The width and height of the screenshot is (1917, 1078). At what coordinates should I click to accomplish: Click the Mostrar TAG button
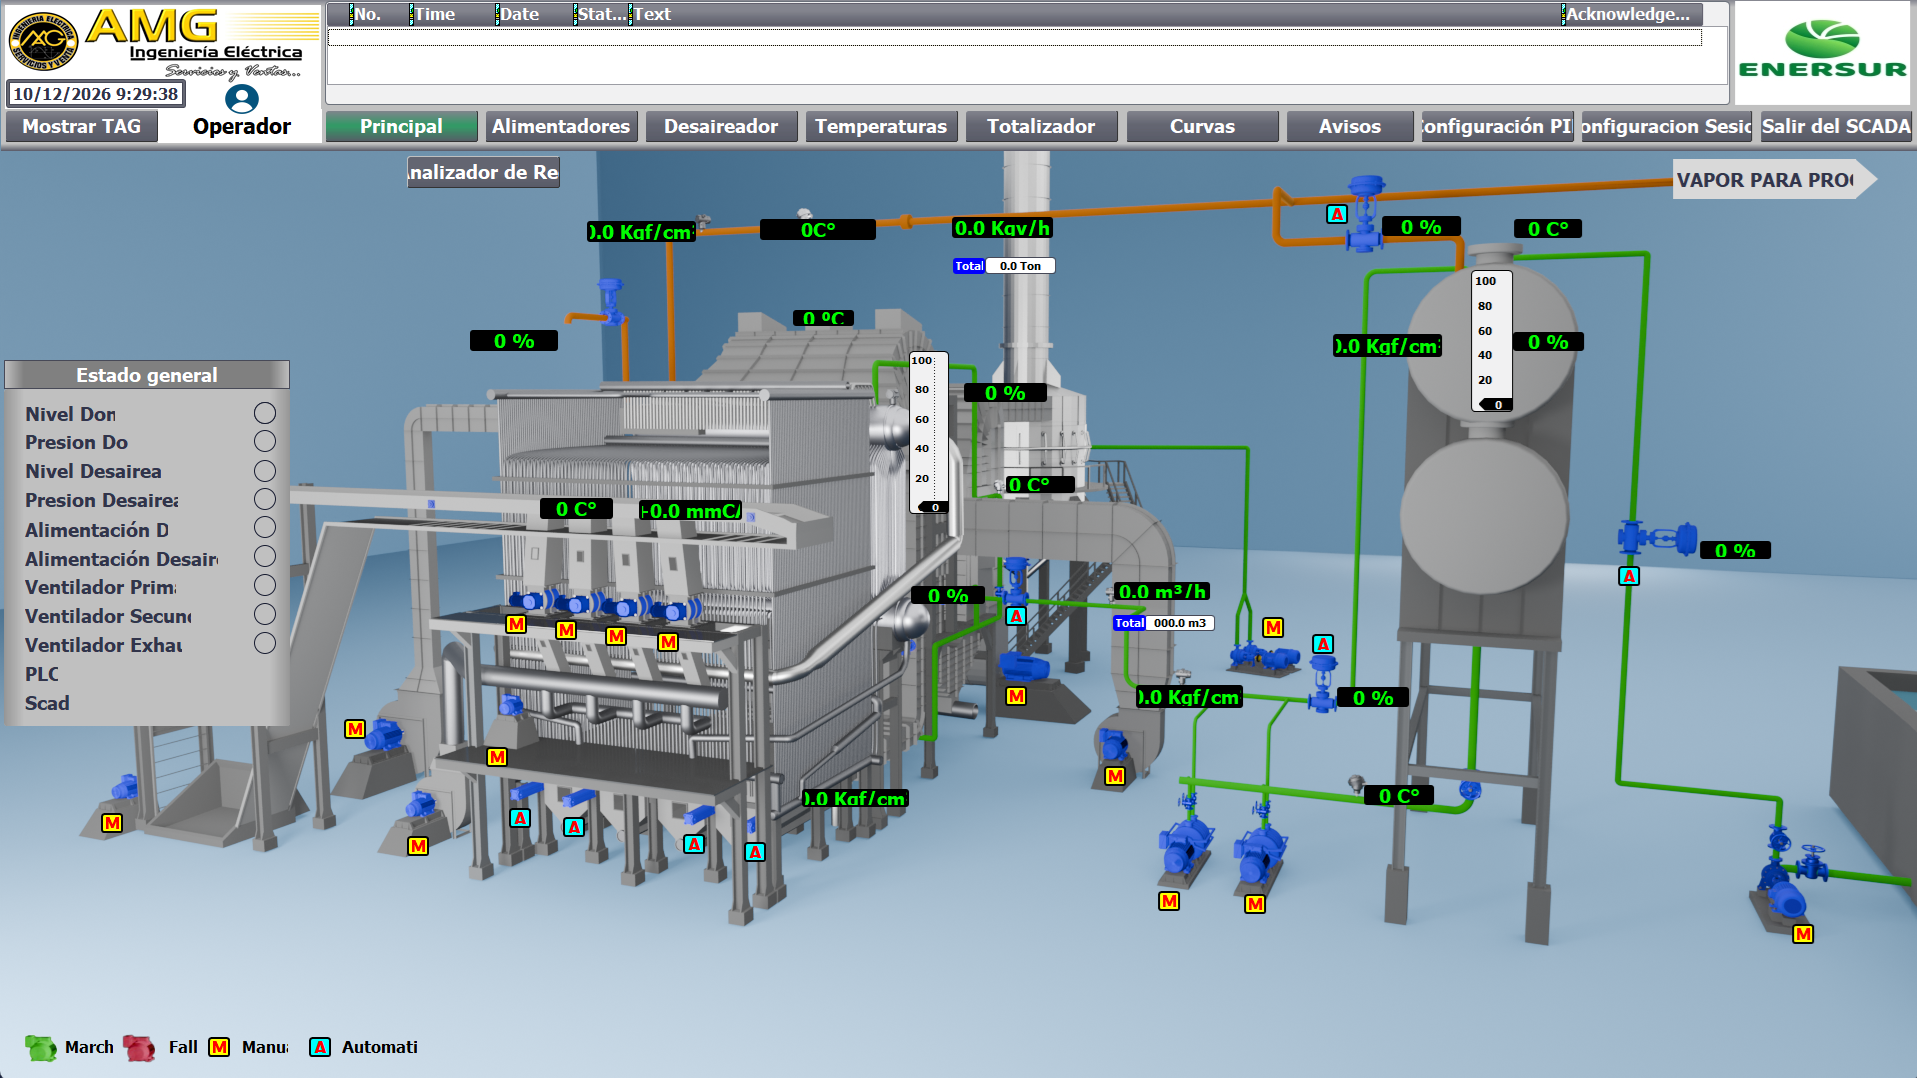(x=82, y=126)
